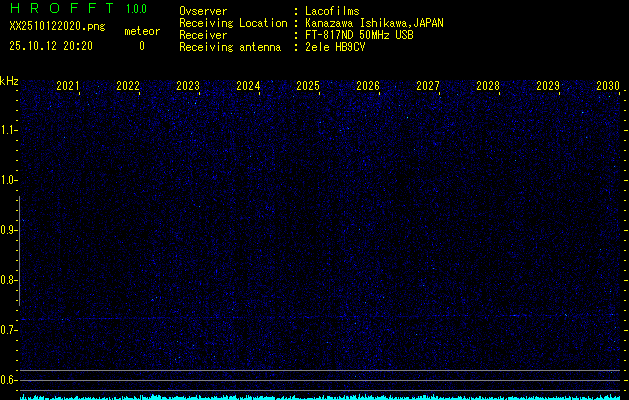
Task: Select the 2030 time marker
Action: click(608, 86)
